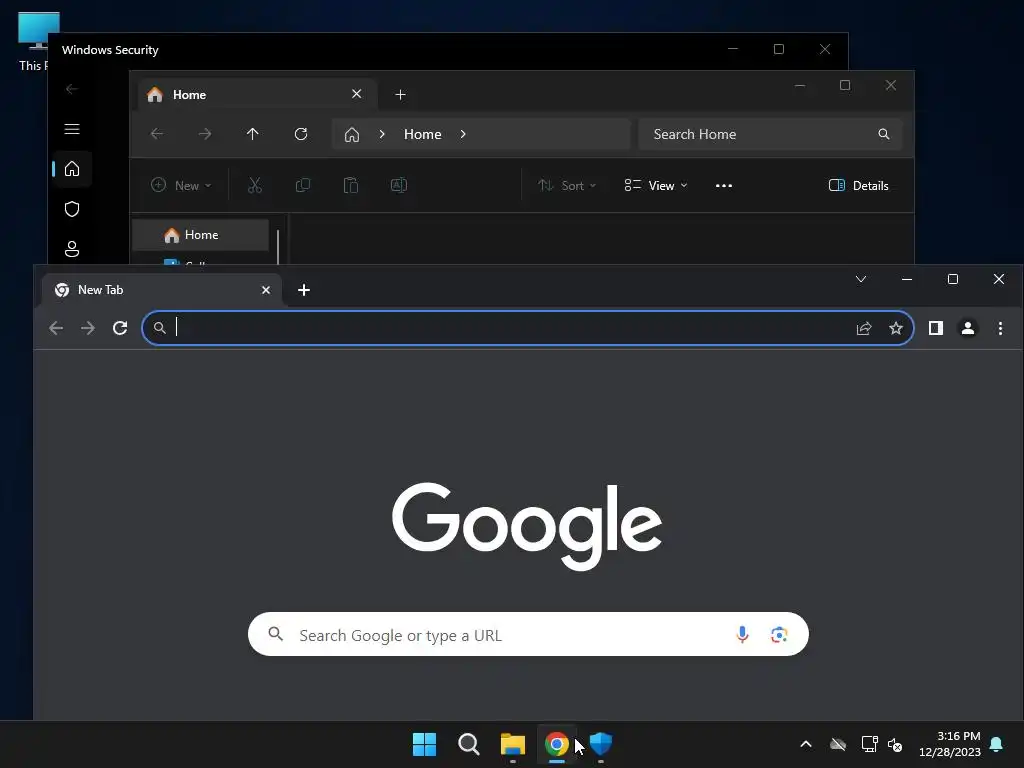Open Chrome three-dot menu
Image resolution: width=1024 pixels, height=768 pixels.
coord(1000,328)
